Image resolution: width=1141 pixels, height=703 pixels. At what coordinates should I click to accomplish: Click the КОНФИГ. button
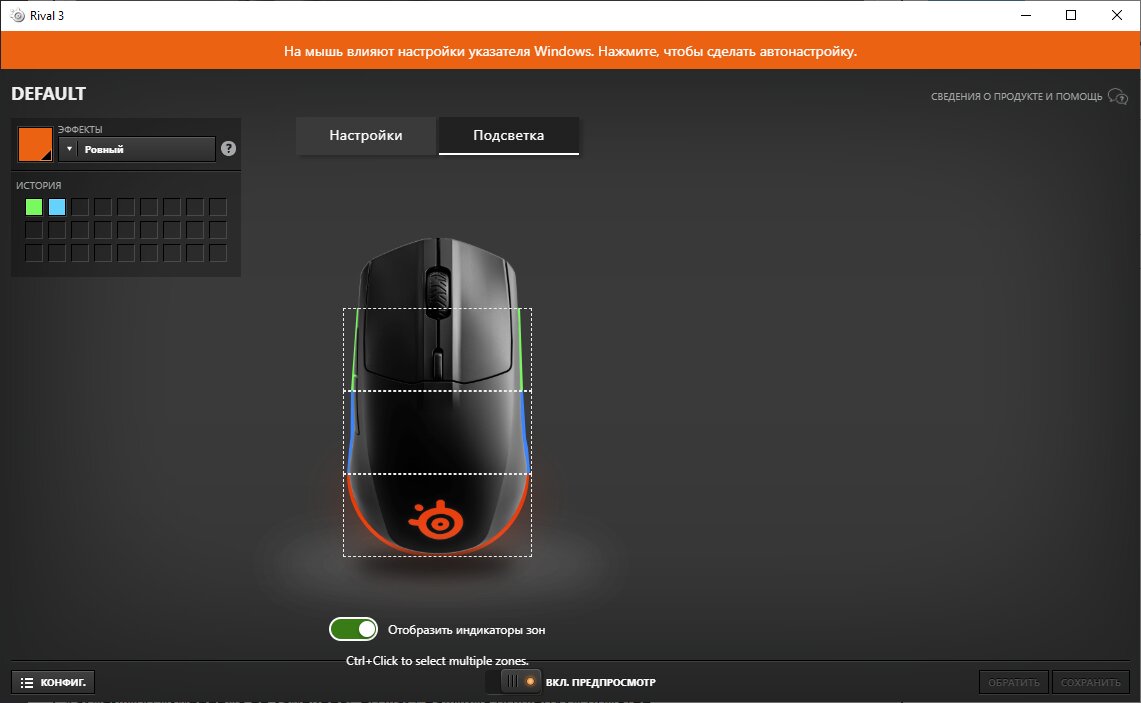pos(53,683)
